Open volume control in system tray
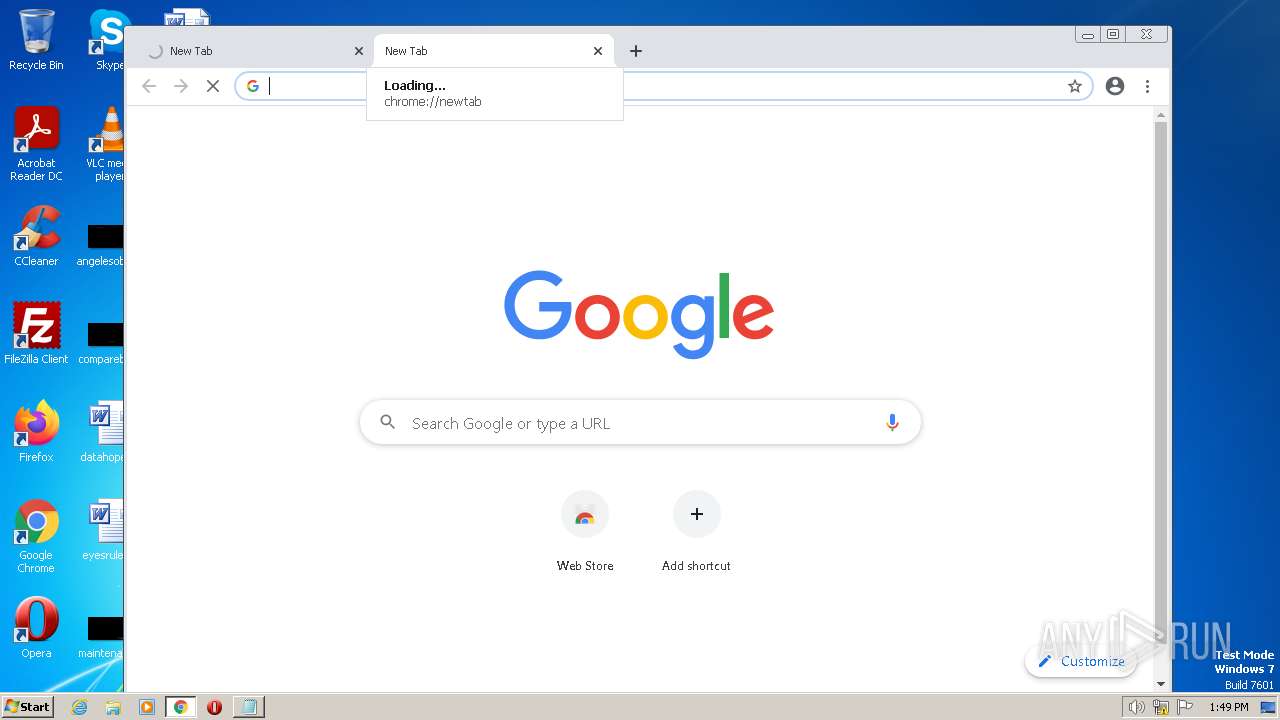 (1136, 707)
